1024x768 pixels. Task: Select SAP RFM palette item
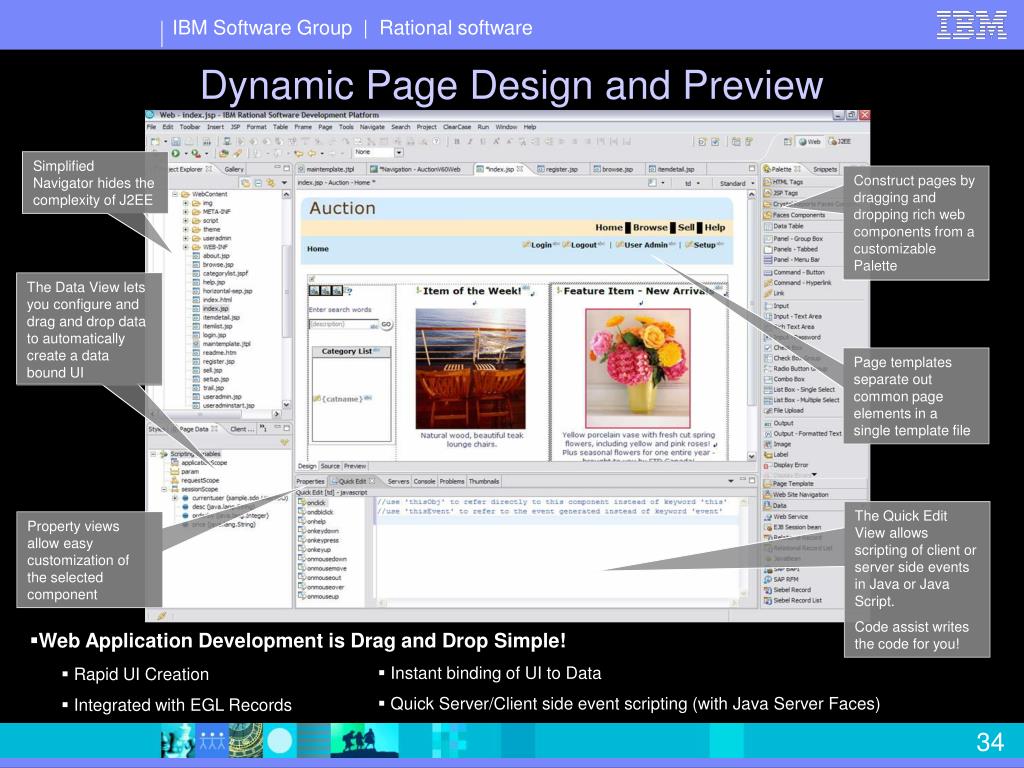tap(781, 579)
